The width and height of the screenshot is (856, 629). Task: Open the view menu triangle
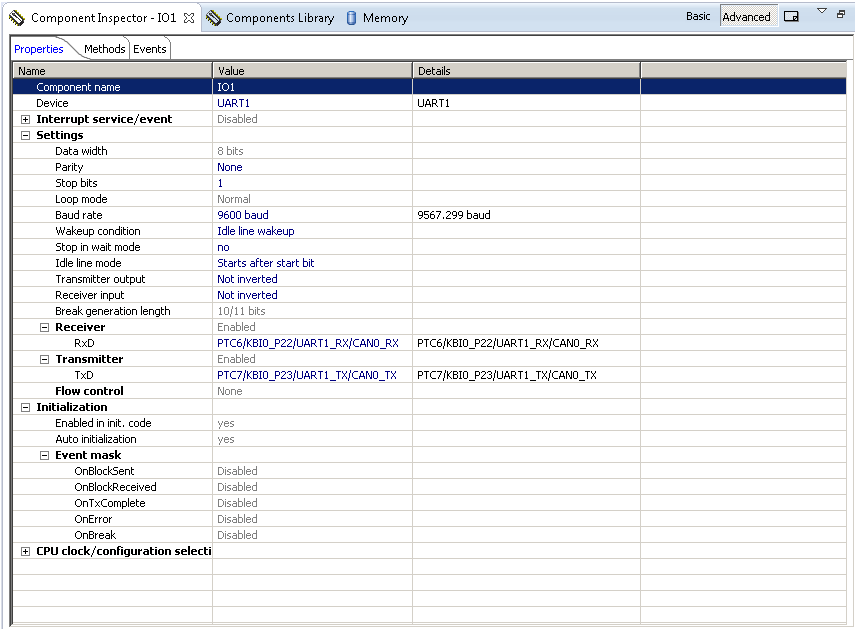[822, 11]
